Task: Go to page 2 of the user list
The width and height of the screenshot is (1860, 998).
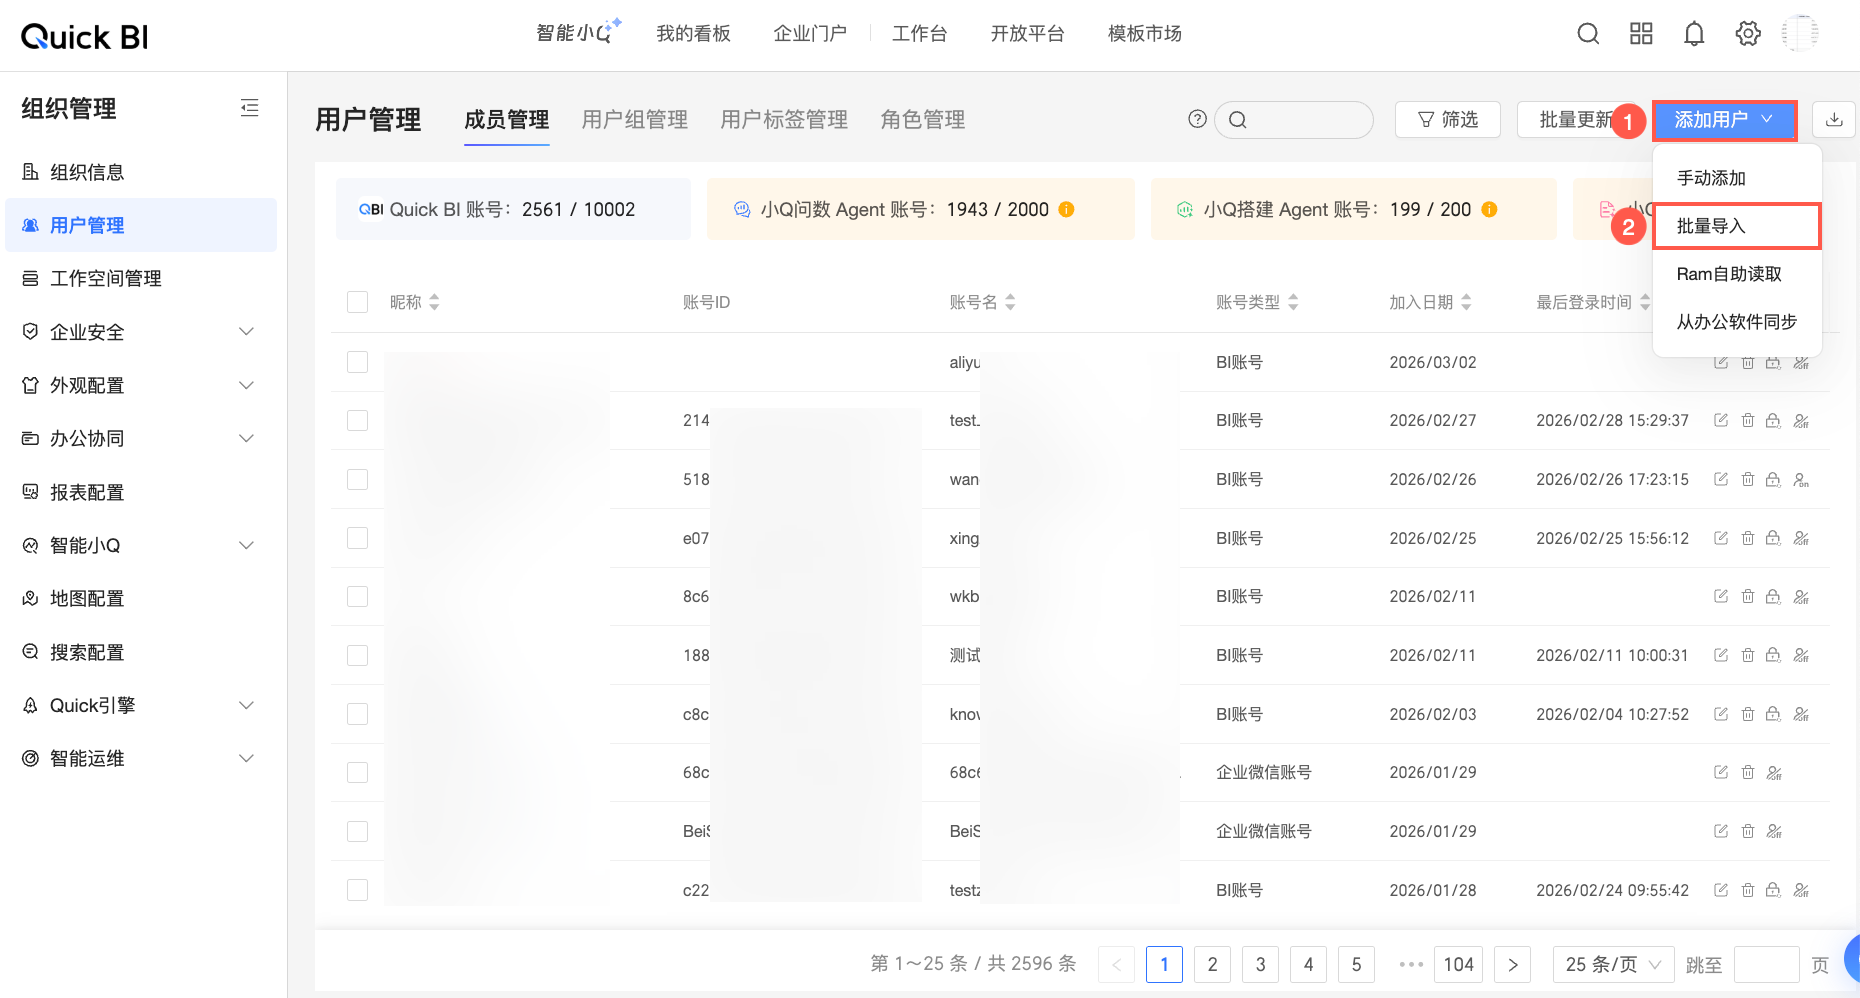Action: (x=1212, y=964)
